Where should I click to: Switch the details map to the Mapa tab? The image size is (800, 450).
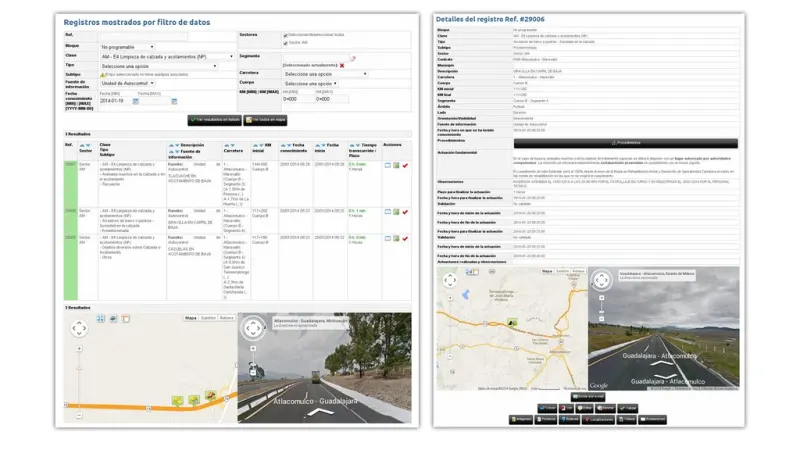547,271
